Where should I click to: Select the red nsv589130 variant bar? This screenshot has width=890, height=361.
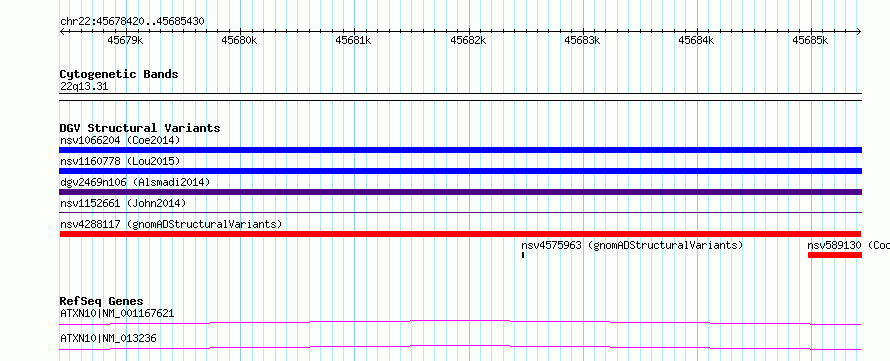pos(834,255)
